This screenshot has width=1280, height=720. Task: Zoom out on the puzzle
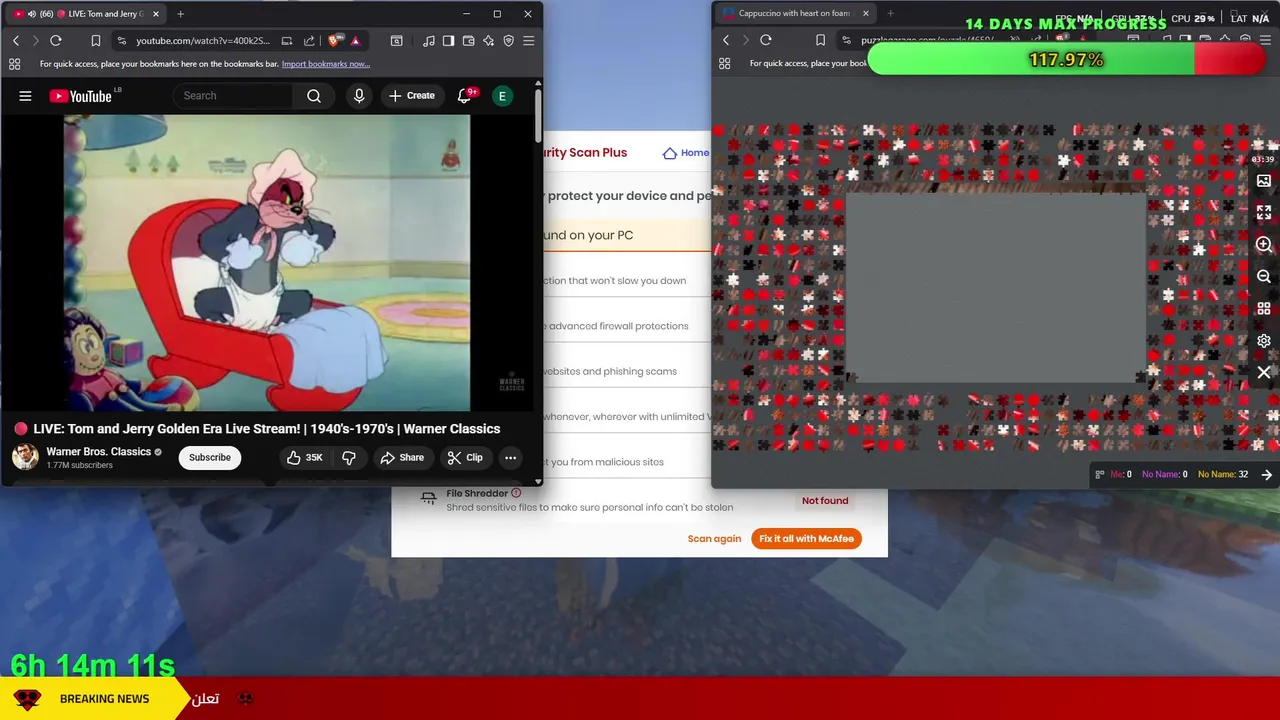[x=1264, y=277]
